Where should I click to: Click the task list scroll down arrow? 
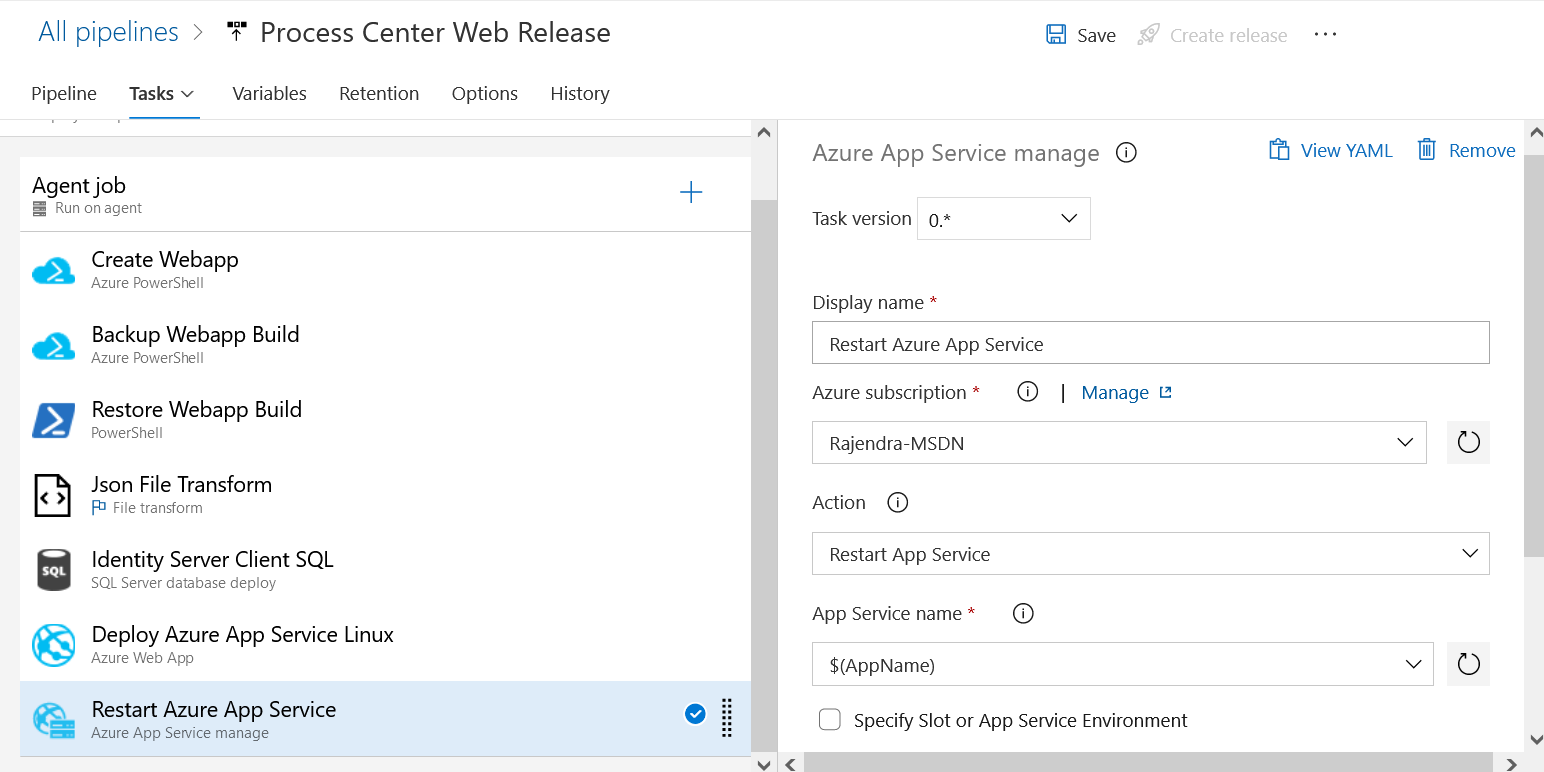[764, 764]
